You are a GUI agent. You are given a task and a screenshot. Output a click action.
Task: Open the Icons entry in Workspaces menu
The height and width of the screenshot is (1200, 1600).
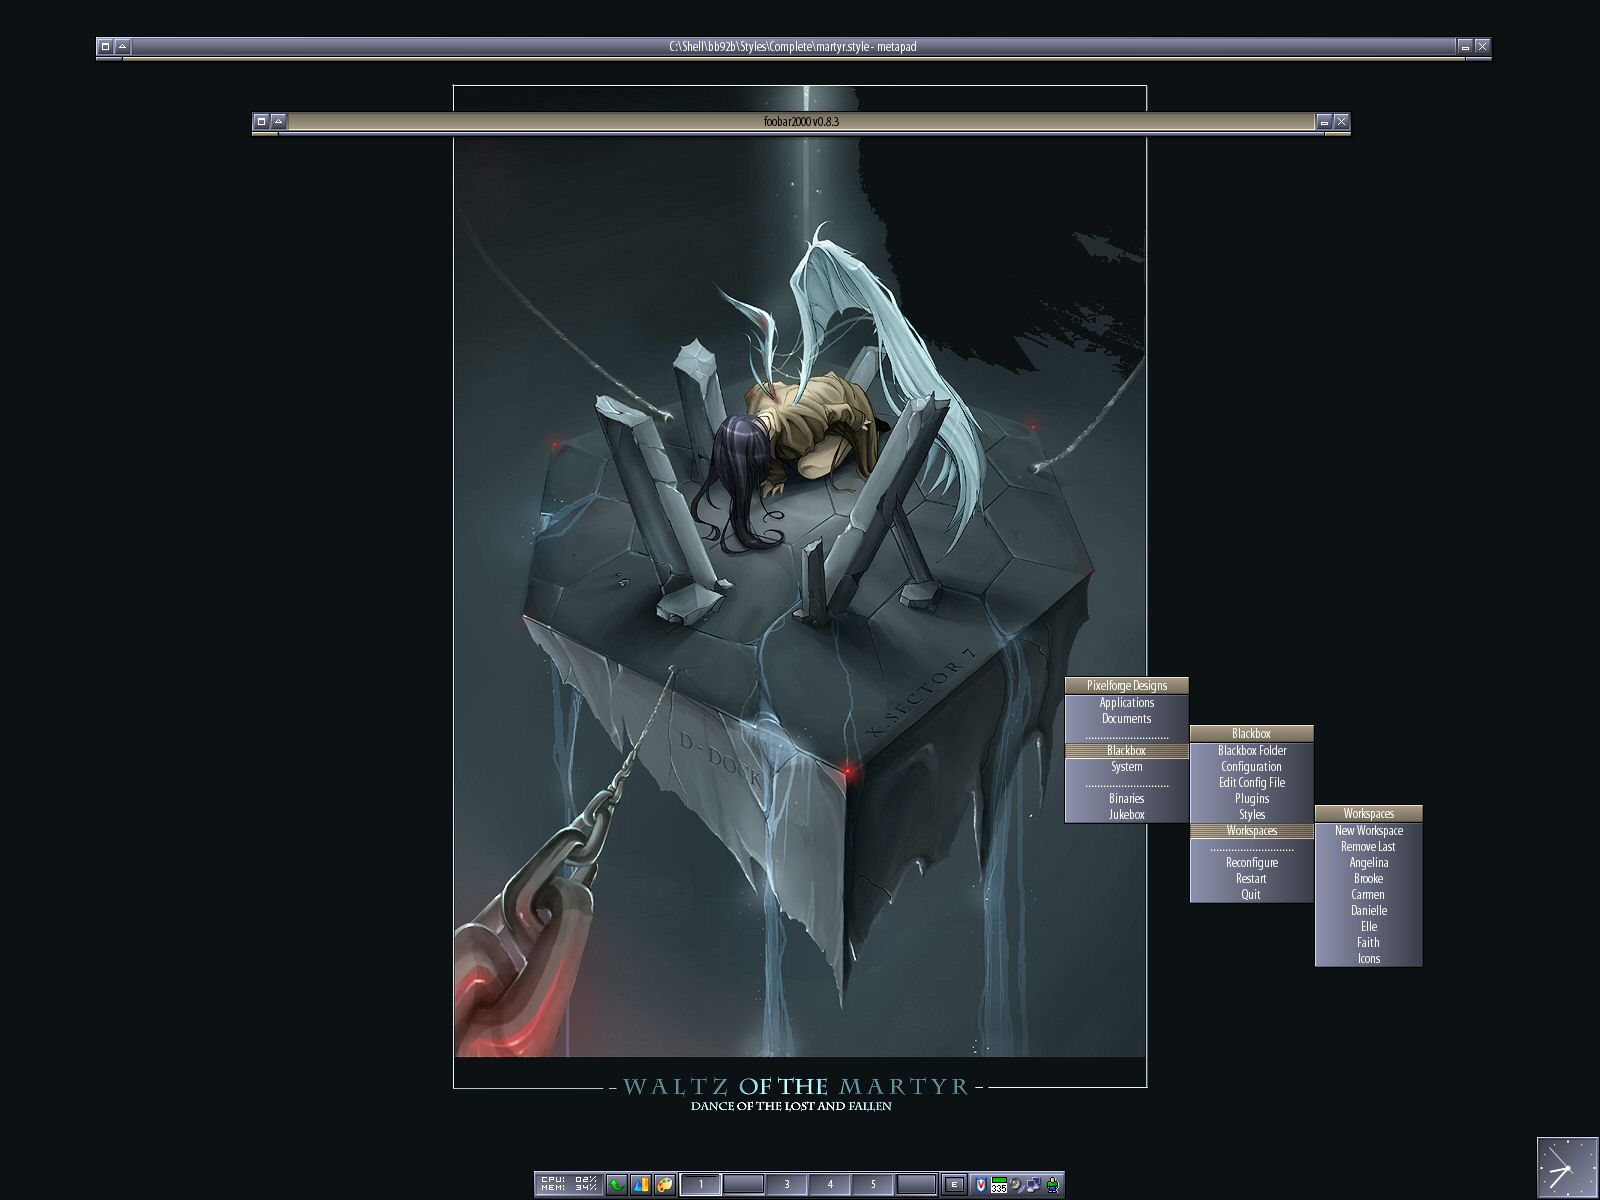click(x=1368, y=959)
